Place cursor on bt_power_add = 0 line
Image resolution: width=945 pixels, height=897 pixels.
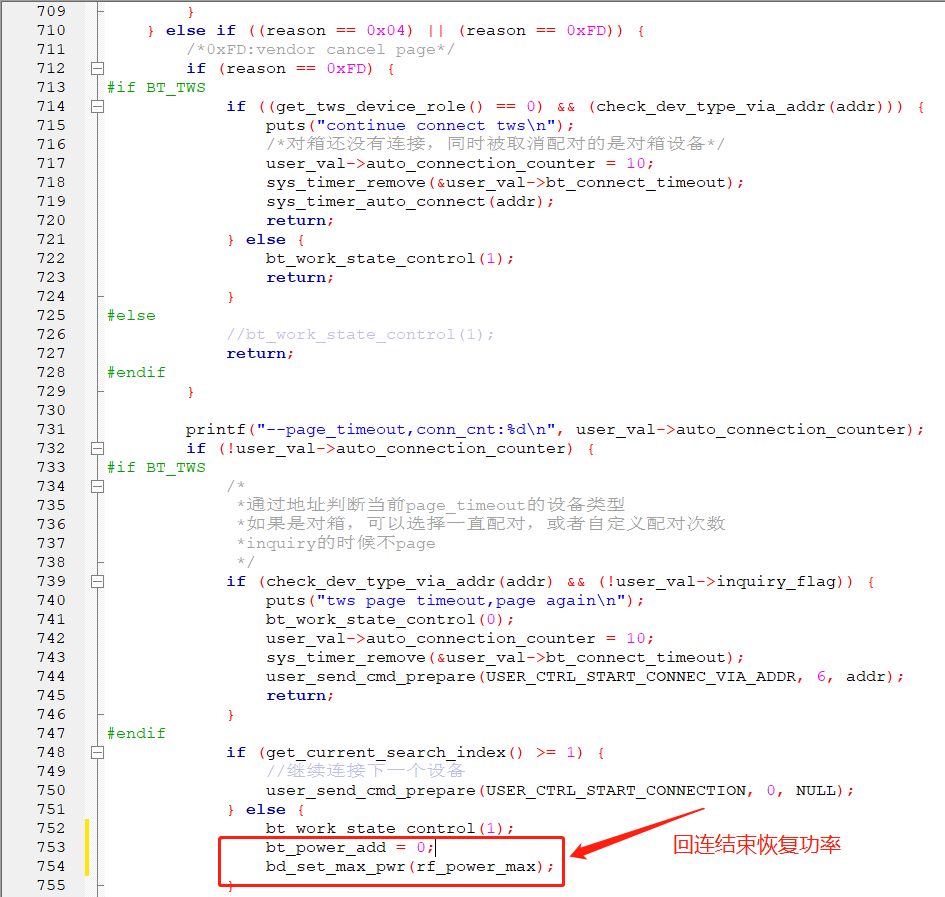(350, 848)
